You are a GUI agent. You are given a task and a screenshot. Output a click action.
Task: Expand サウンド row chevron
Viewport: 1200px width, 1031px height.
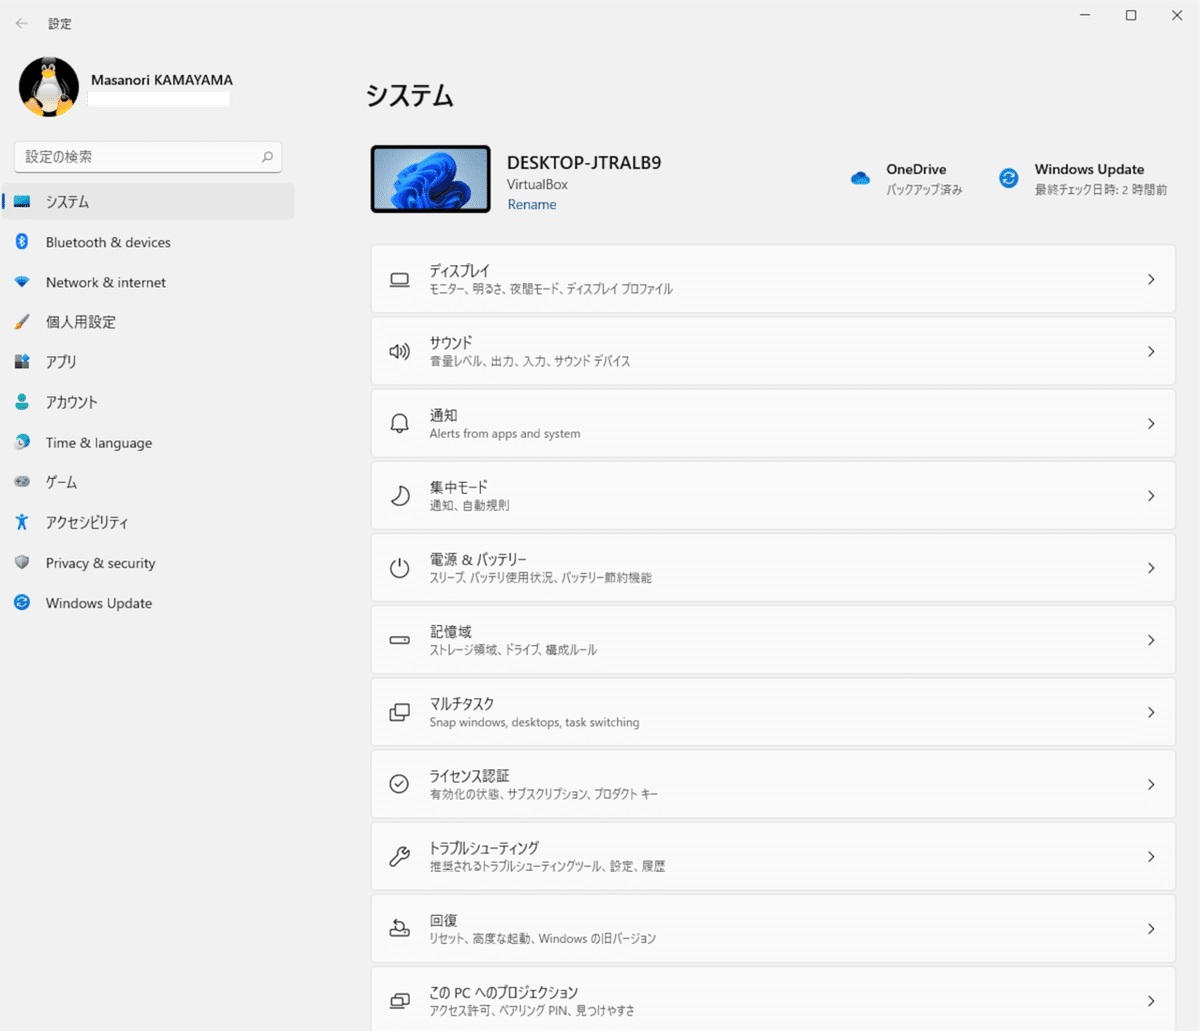pyautogui.click(x=1151, y=352)
